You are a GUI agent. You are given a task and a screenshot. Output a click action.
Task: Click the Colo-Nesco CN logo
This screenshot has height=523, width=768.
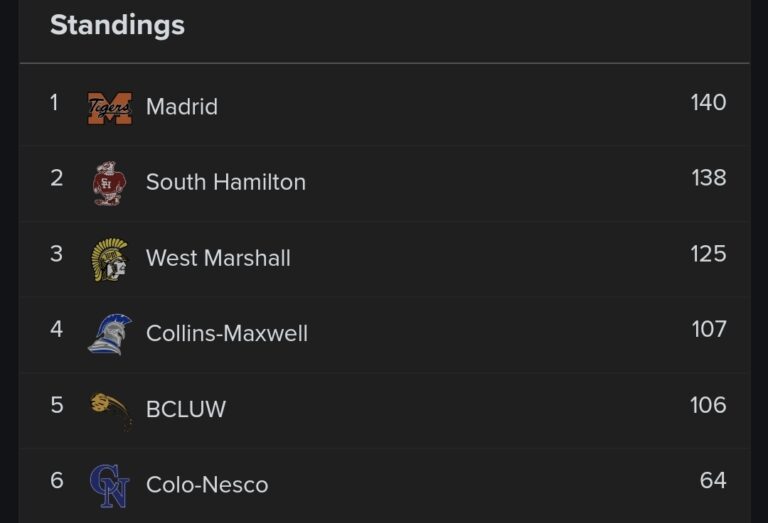click(109, 485)
